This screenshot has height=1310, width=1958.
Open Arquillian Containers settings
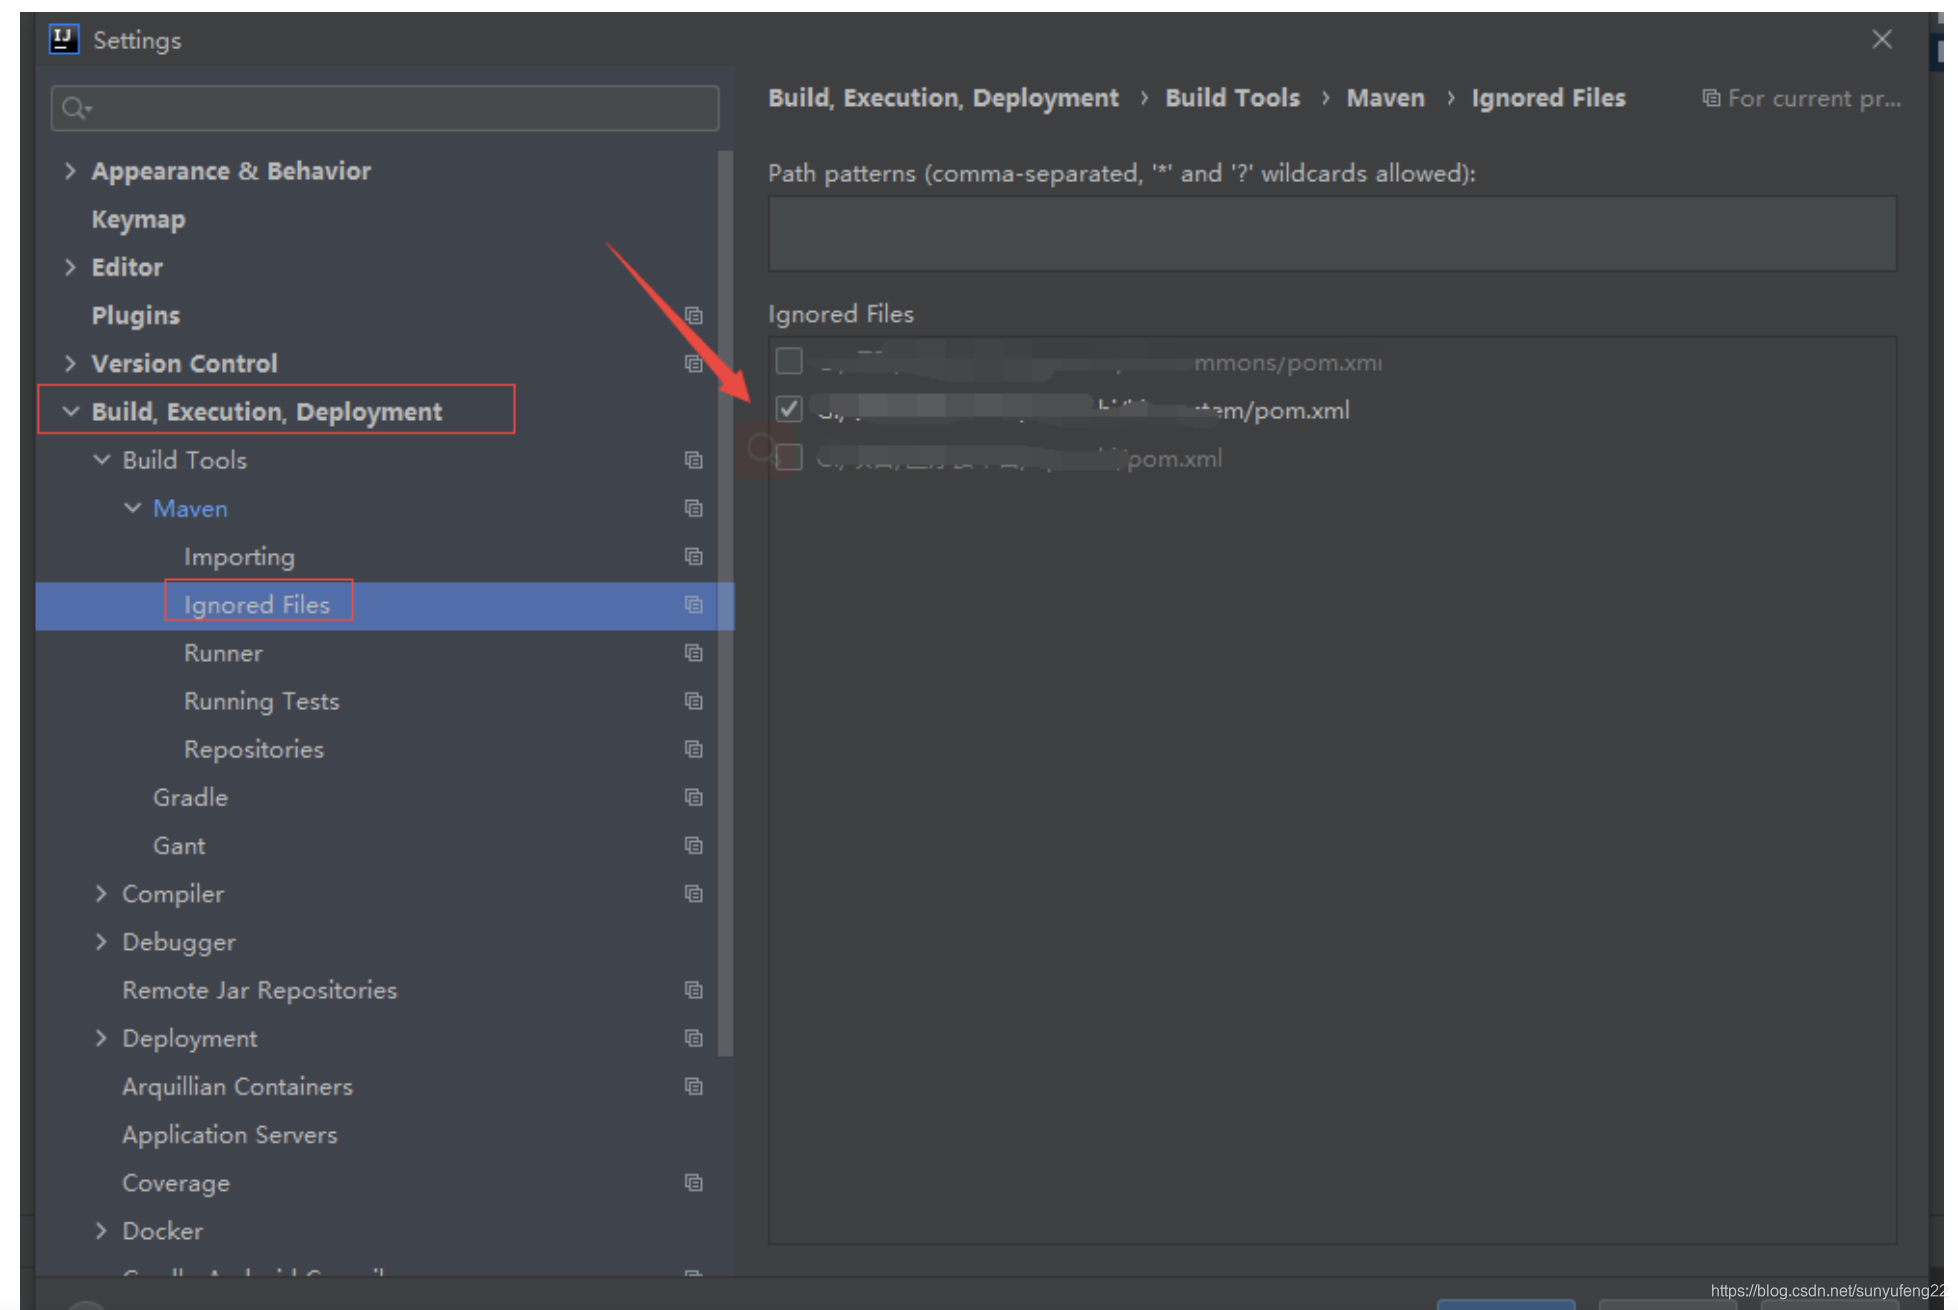pyautogui.click(x=238, y=1087)
